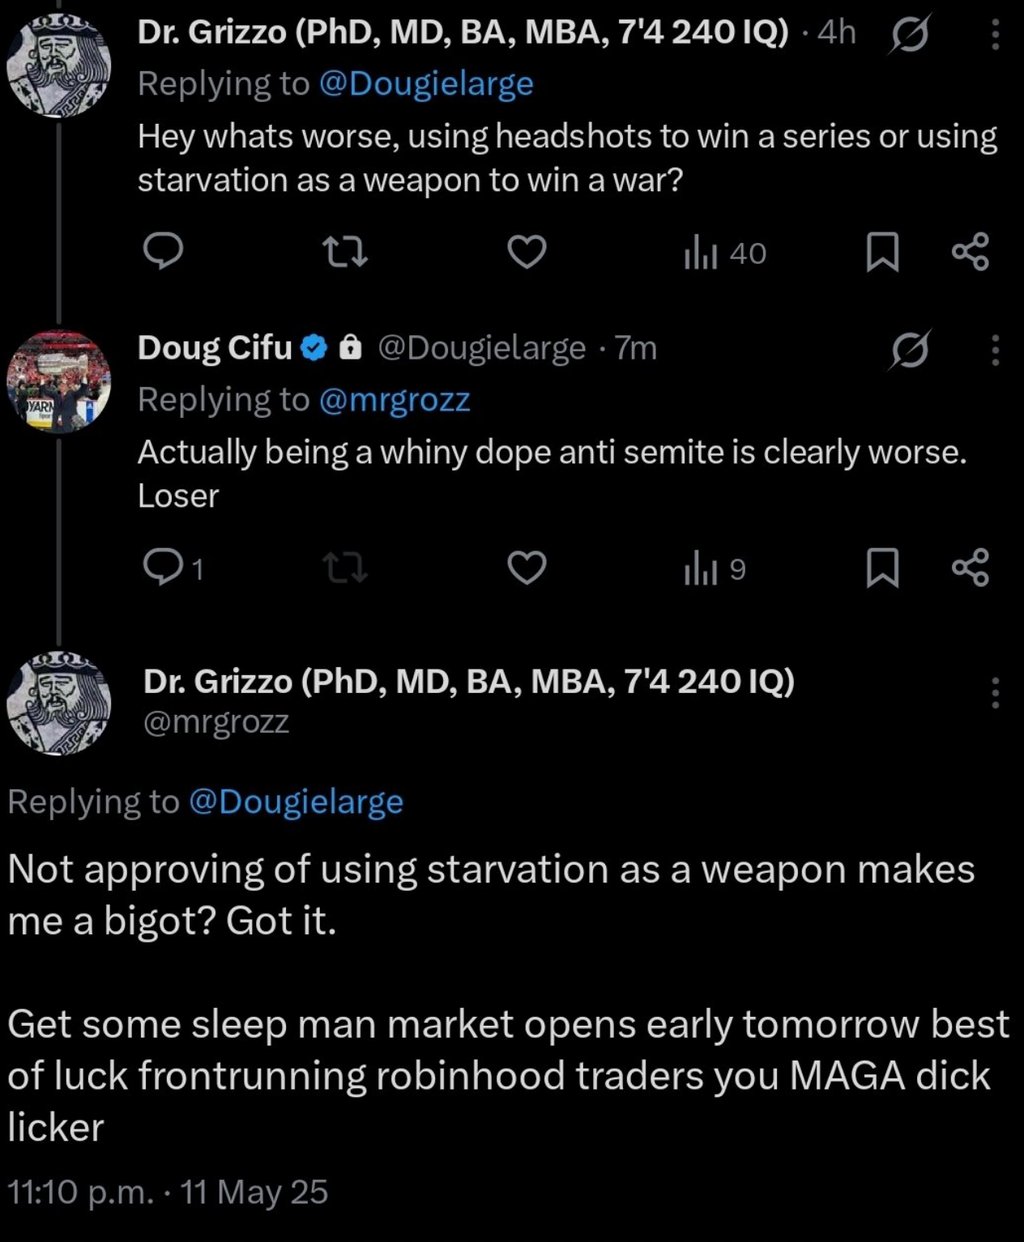
Task: Bookmark the first Dr. Grizzo tweet
Action: click(881, 253)
